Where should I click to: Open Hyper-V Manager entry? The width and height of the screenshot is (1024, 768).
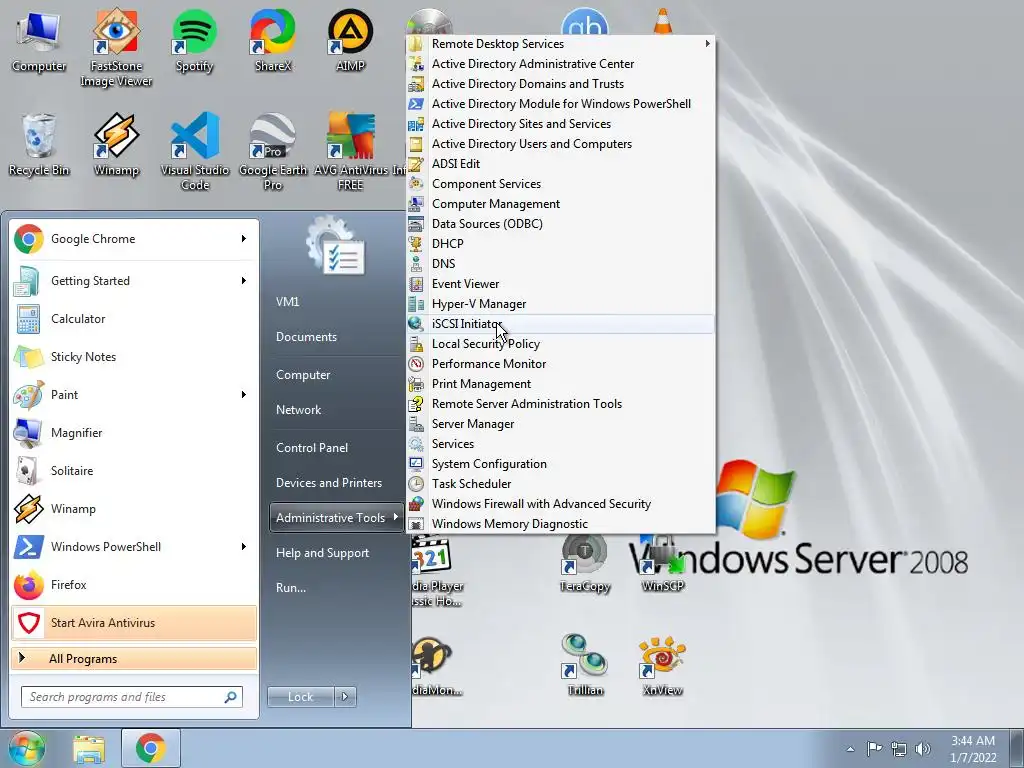pos(560,304)
